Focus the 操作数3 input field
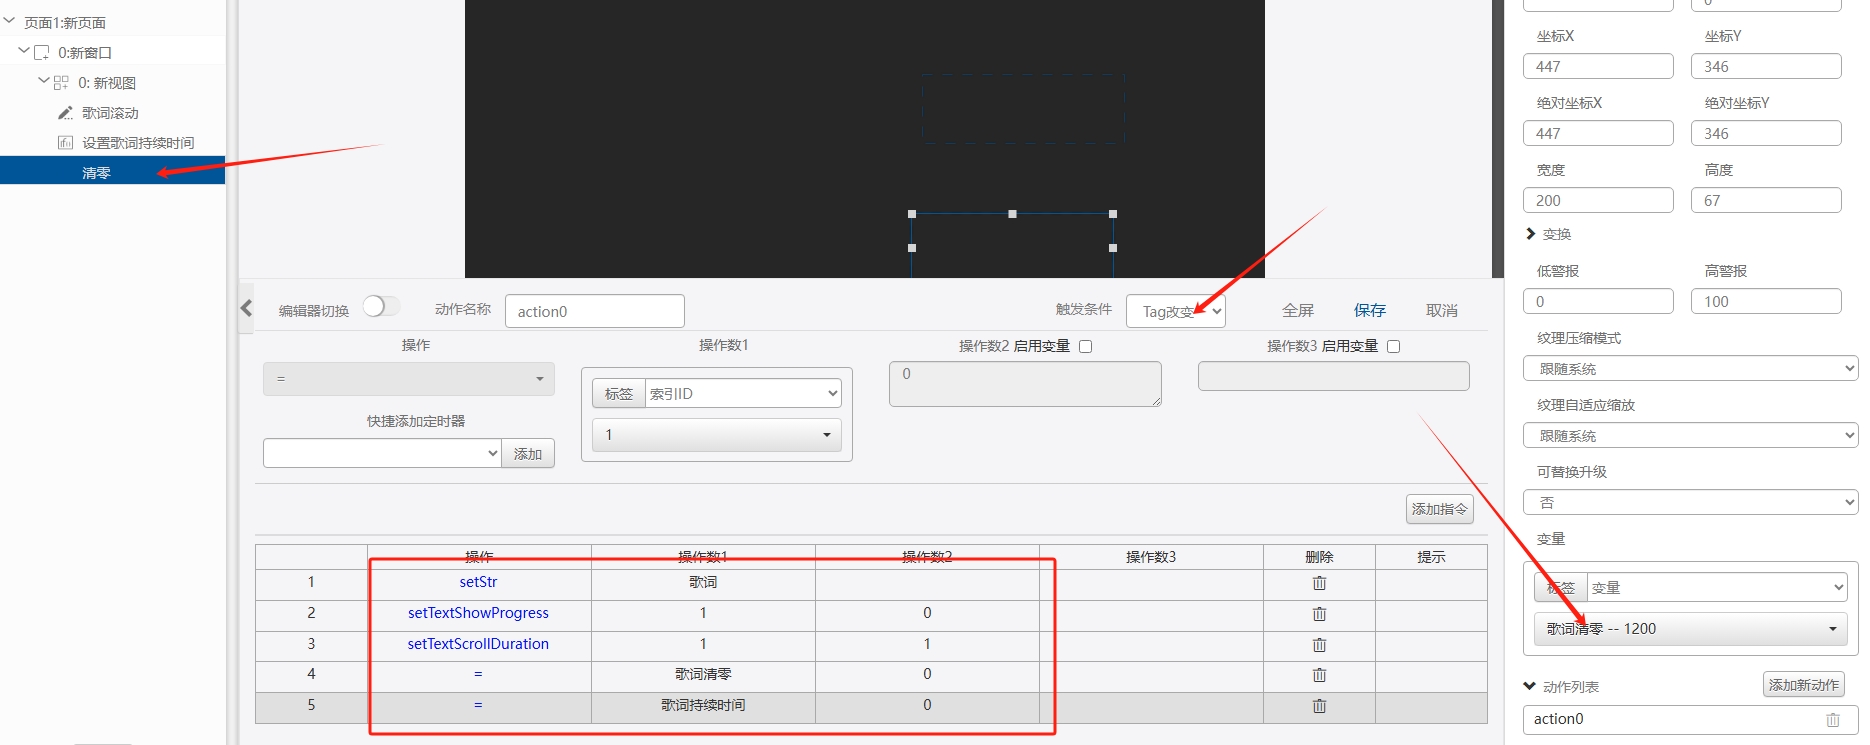 pos(1333,376)
